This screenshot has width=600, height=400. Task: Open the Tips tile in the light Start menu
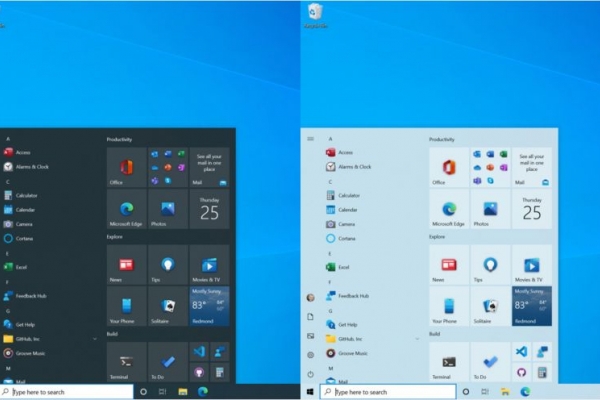pos(491,264)
